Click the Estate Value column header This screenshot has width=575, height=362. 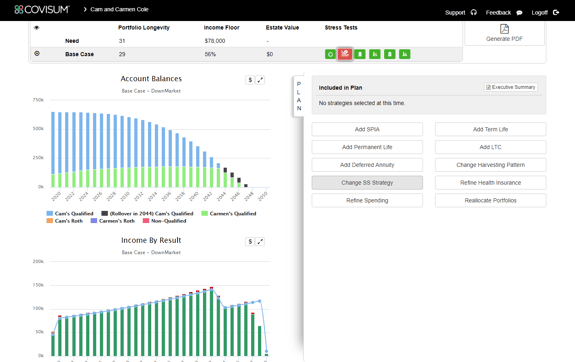coord(282,28)
